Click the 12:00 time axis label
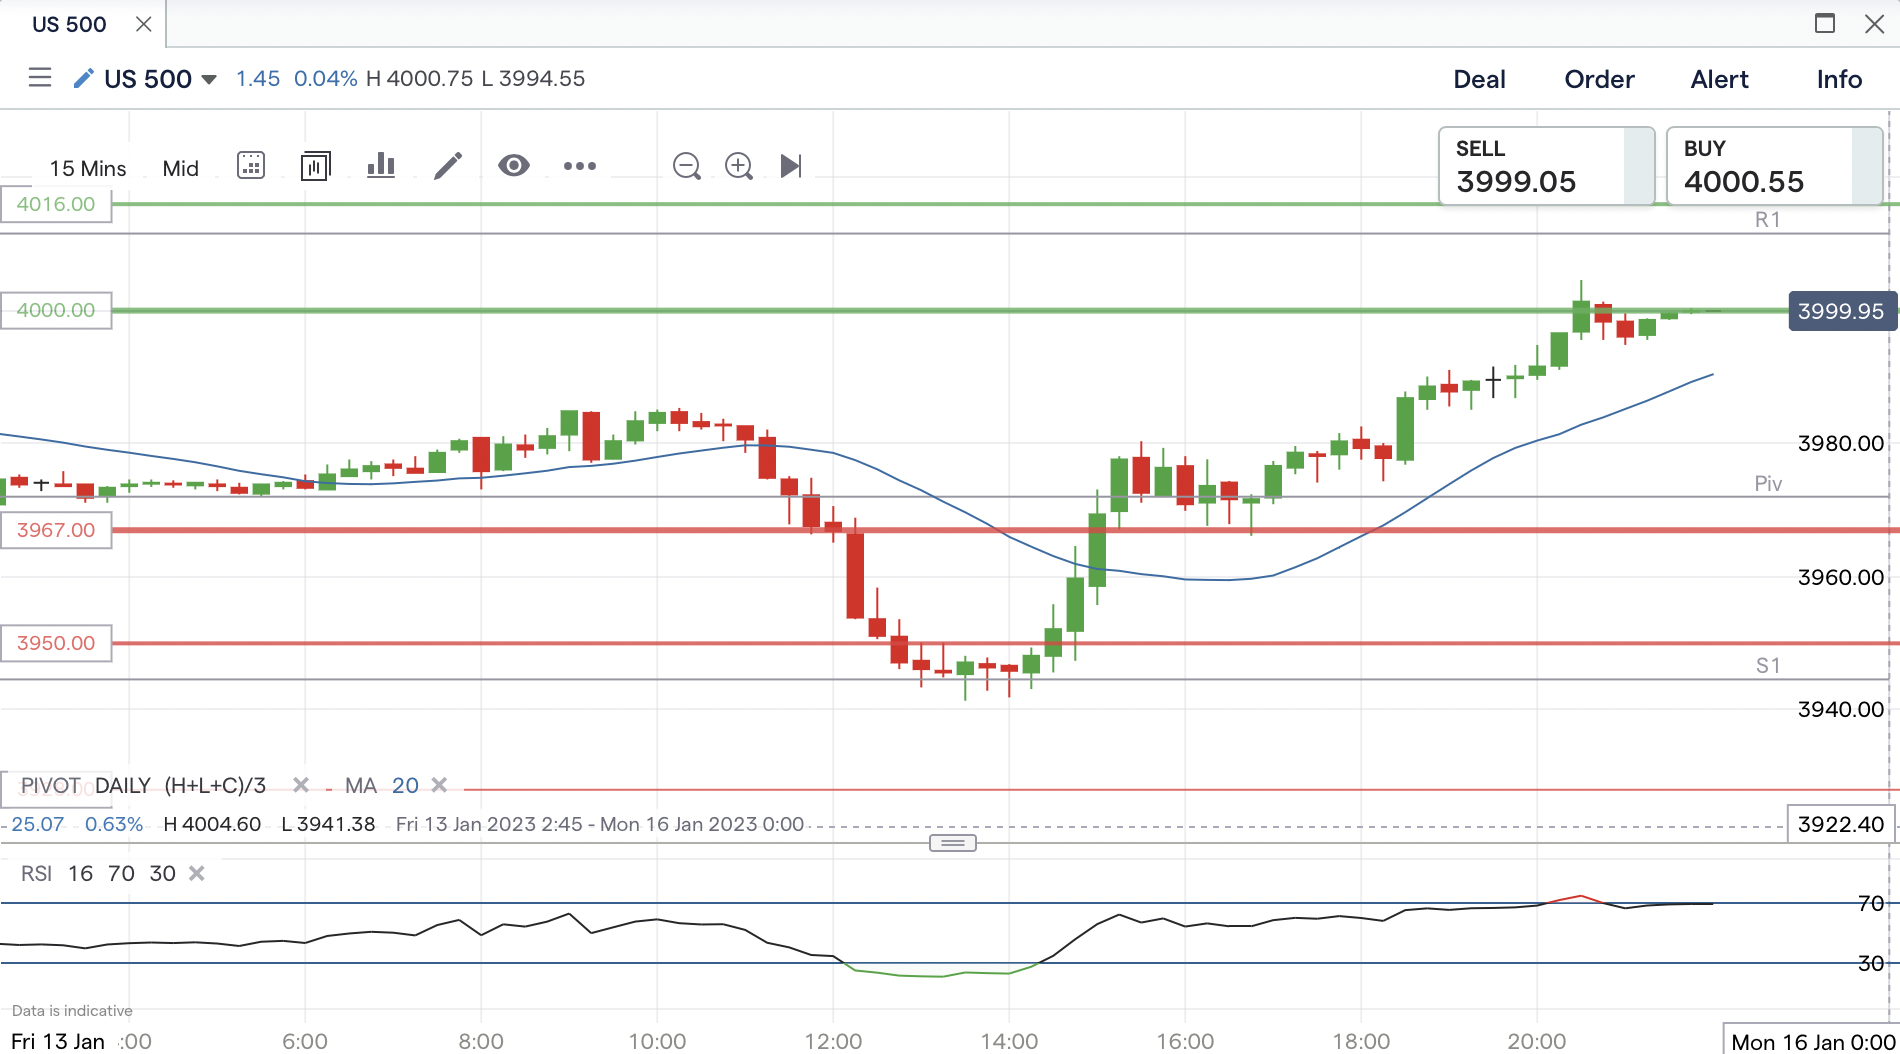 (833, 1041)
